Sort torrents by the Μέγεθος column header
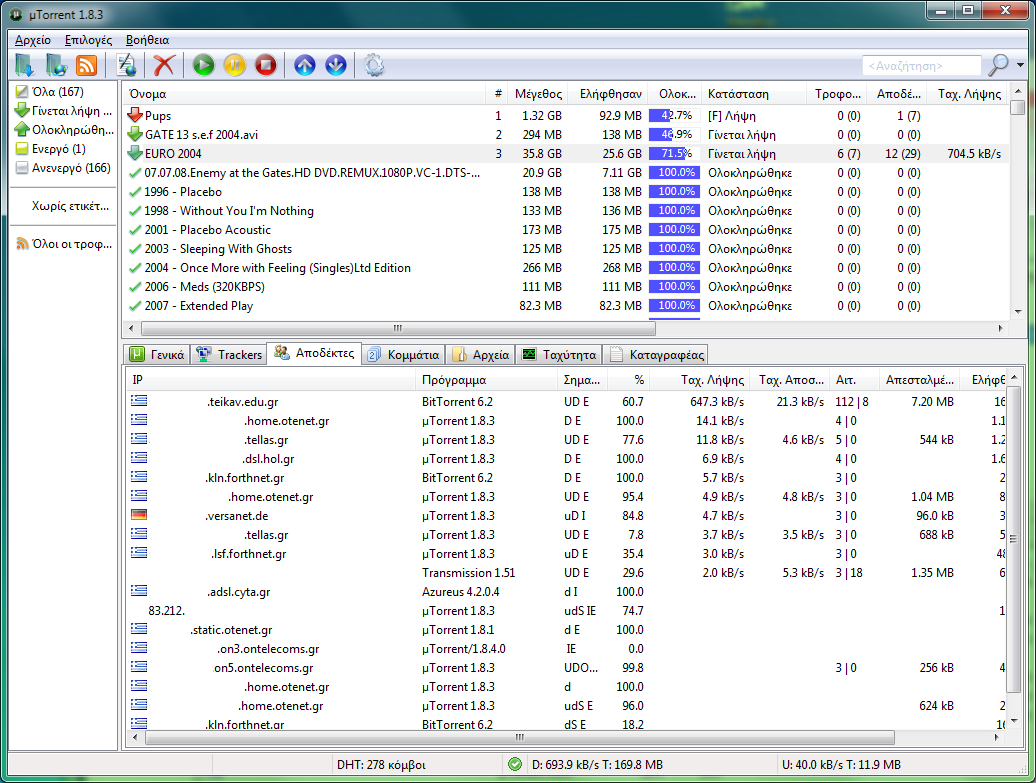1036x783 pixels. (x=538, y=94)
